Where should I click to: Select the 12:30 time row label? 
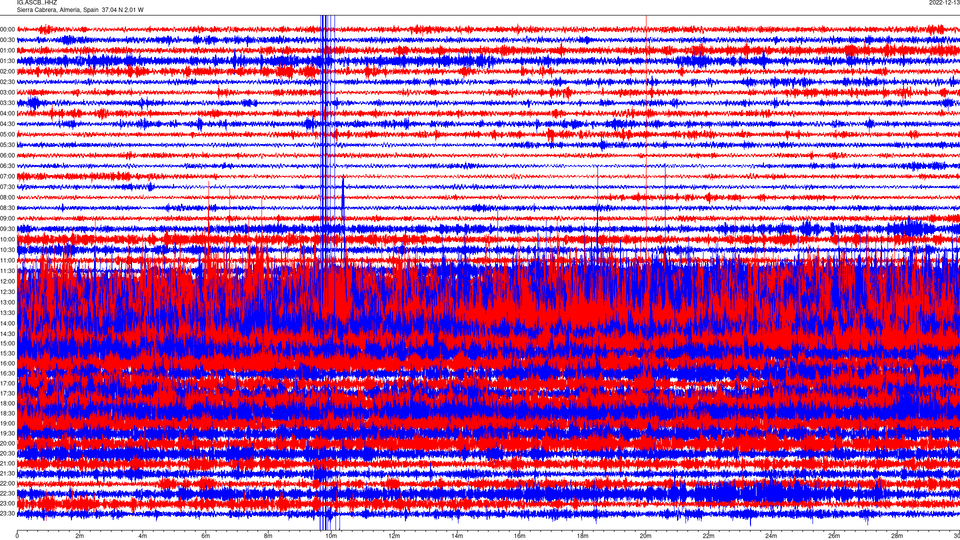pyautogui.click(x=8, y=291)
